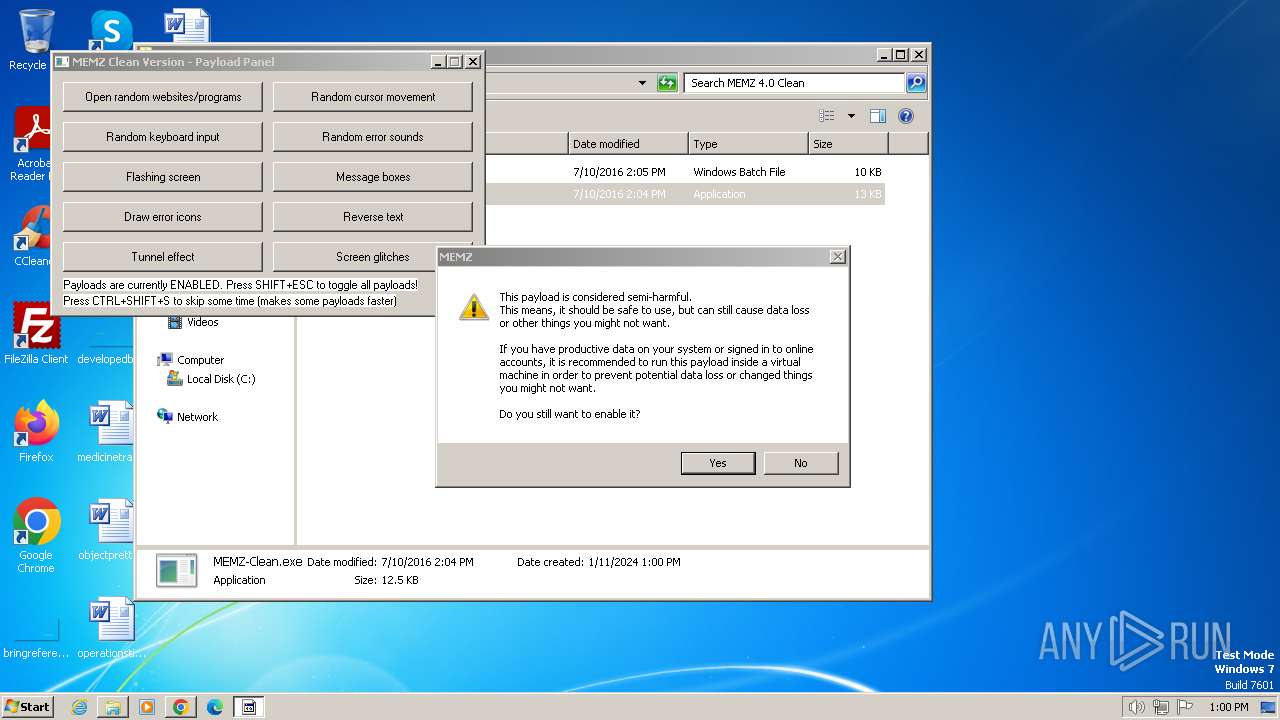Viewport: 1280px width, 720px height.
Task: Open FileZilla Client desktop icon
Action: coord(36,334)
